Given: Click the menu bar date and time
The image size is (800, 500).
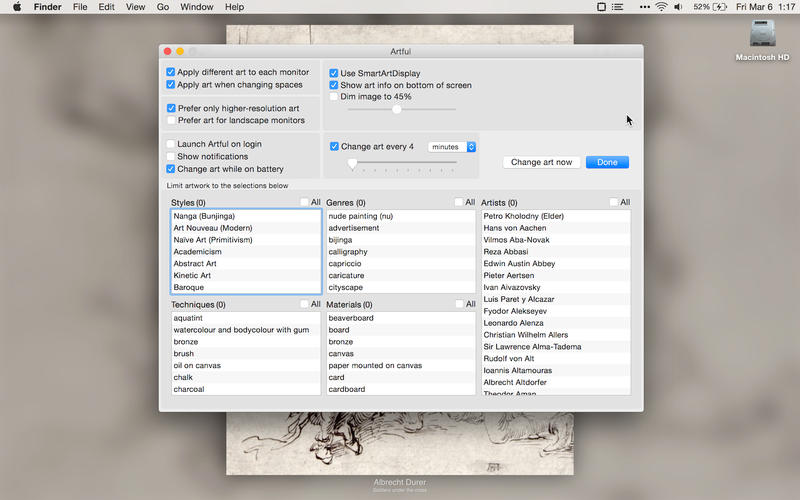Looking at the screenshot, I should [x=765, y=7].
